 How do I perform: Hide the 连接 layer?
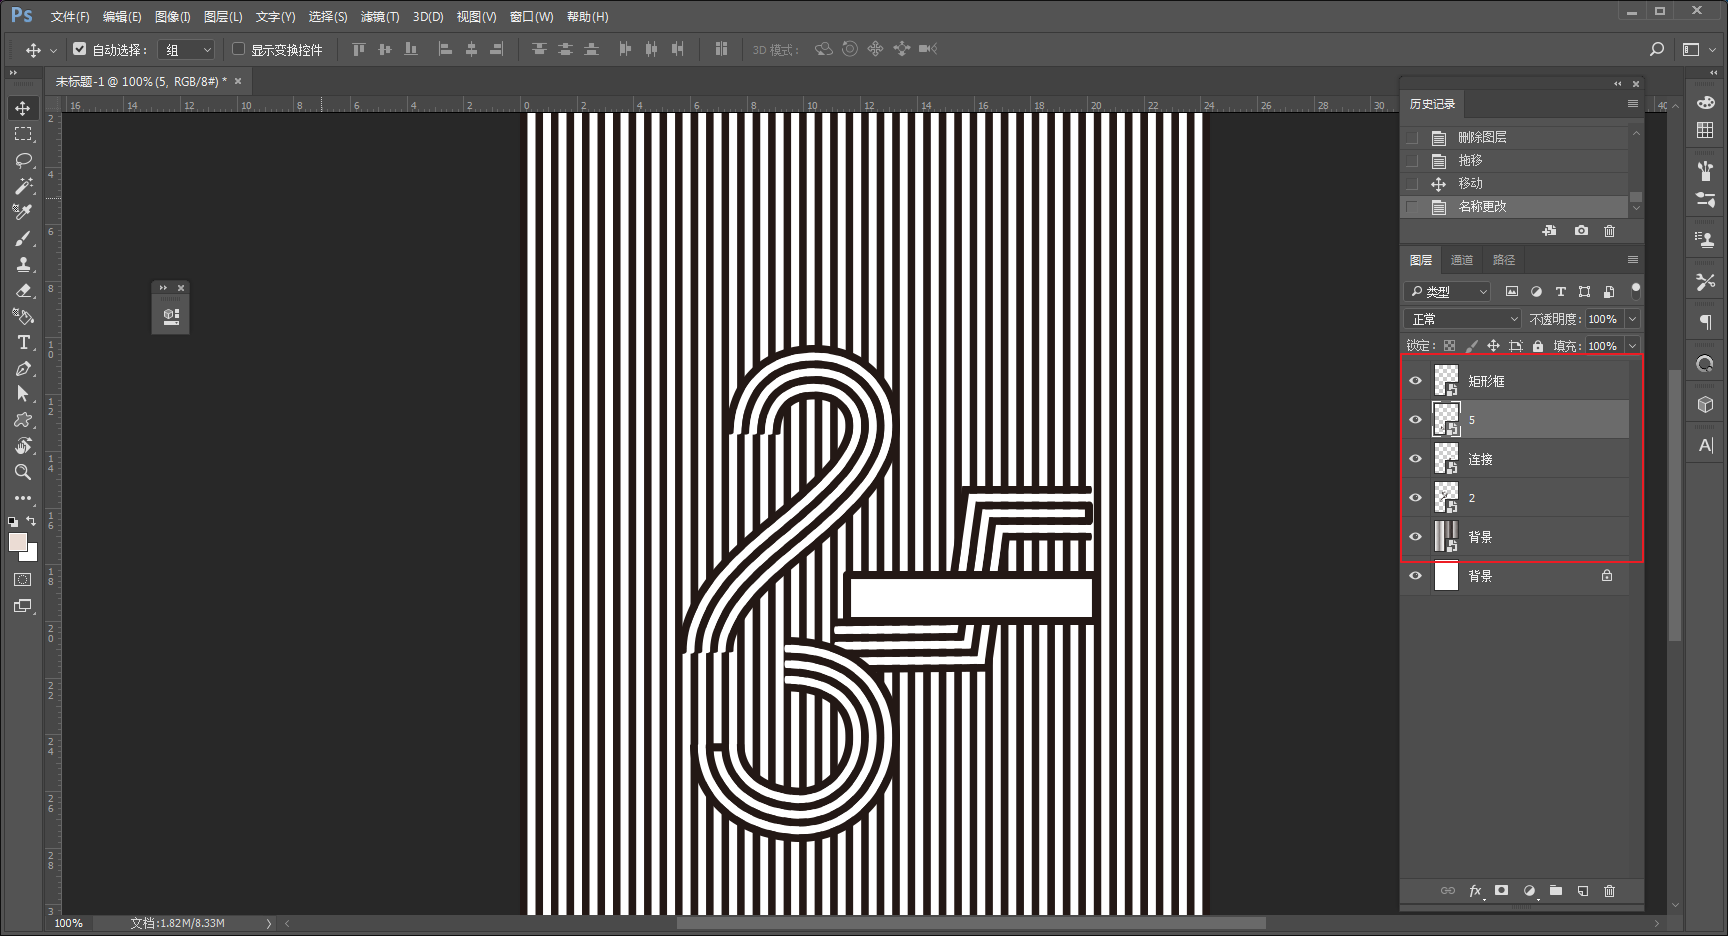(x=1415, y=459)
